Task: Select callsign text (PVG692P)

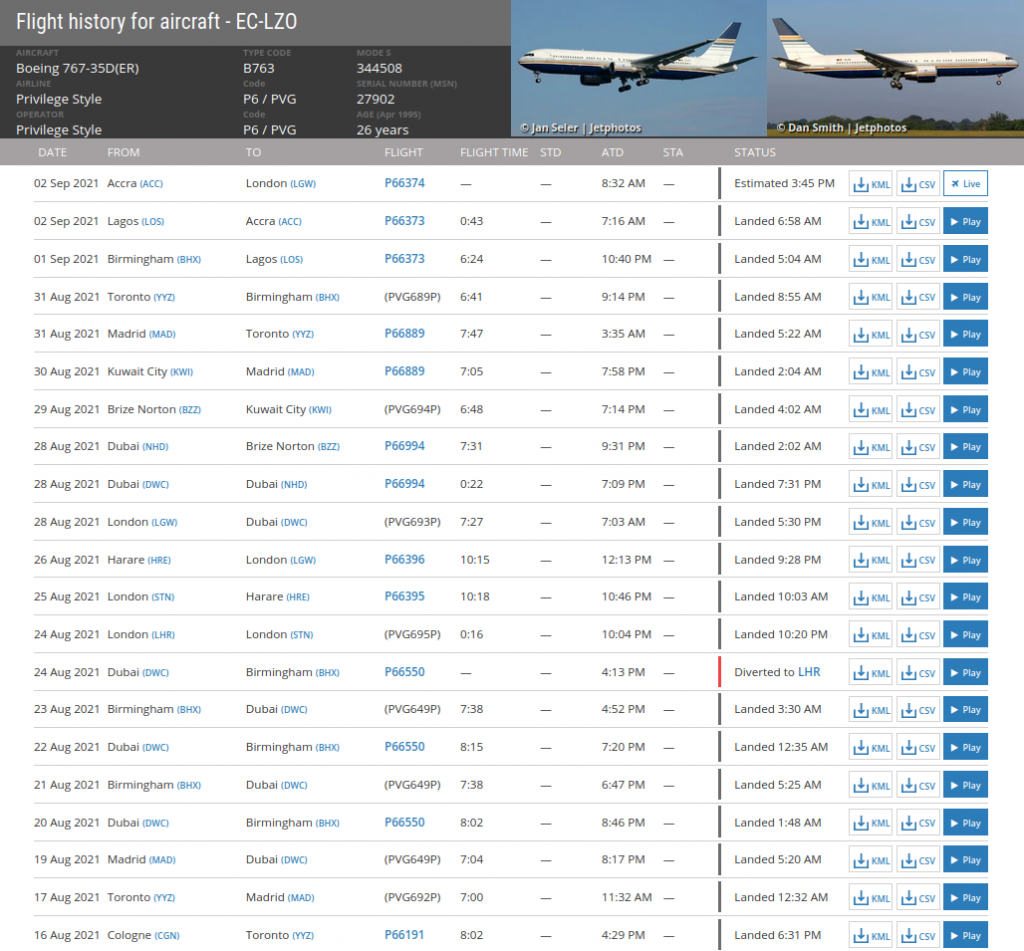Action: click(412, 897)
